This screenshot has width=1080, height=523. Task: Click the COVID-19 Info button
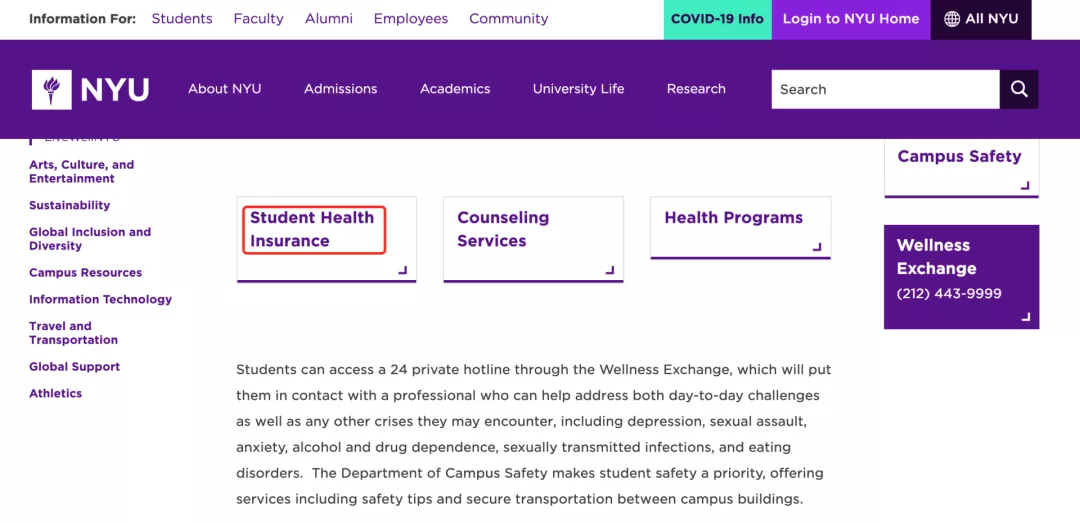coord(717,19)
